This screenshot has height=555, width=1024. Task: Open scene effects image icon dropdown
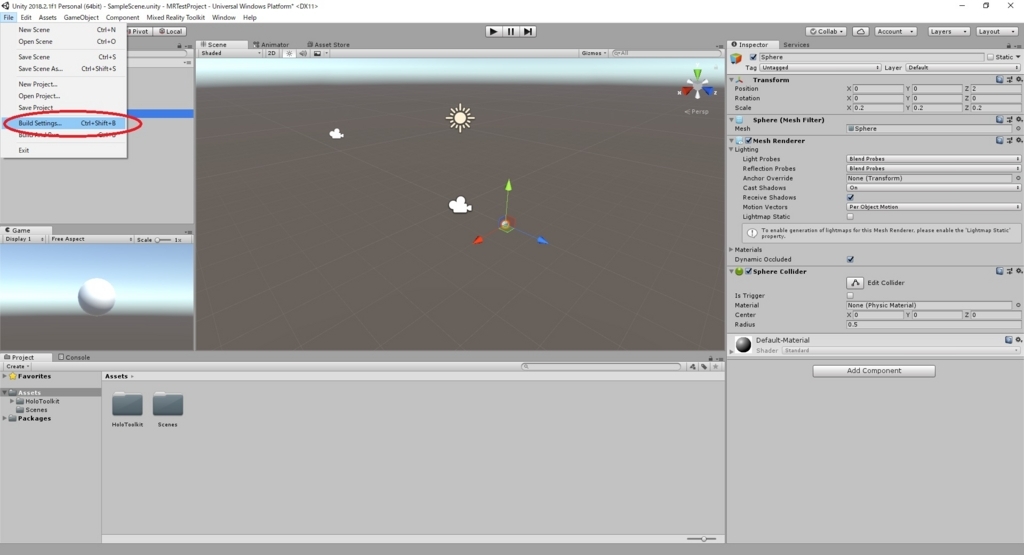click(320, 54)
